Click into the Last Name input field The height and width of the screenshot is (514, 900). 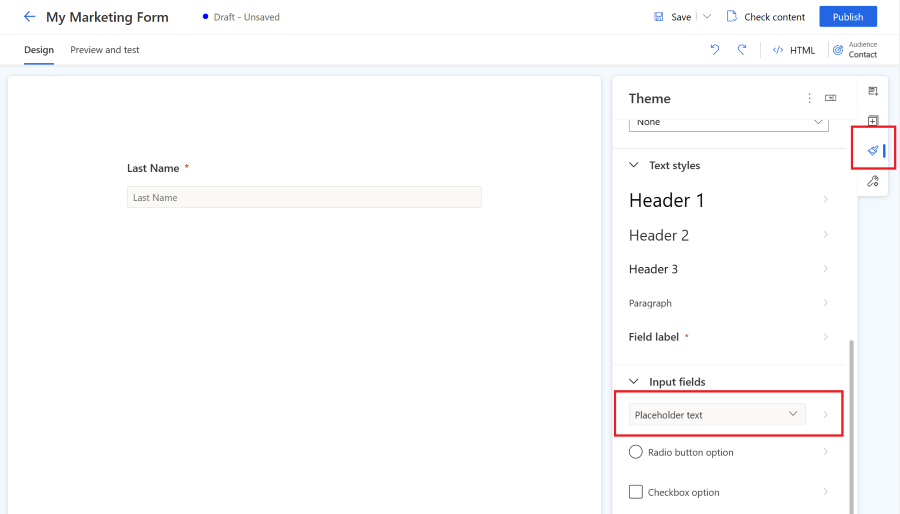point(304,198)
